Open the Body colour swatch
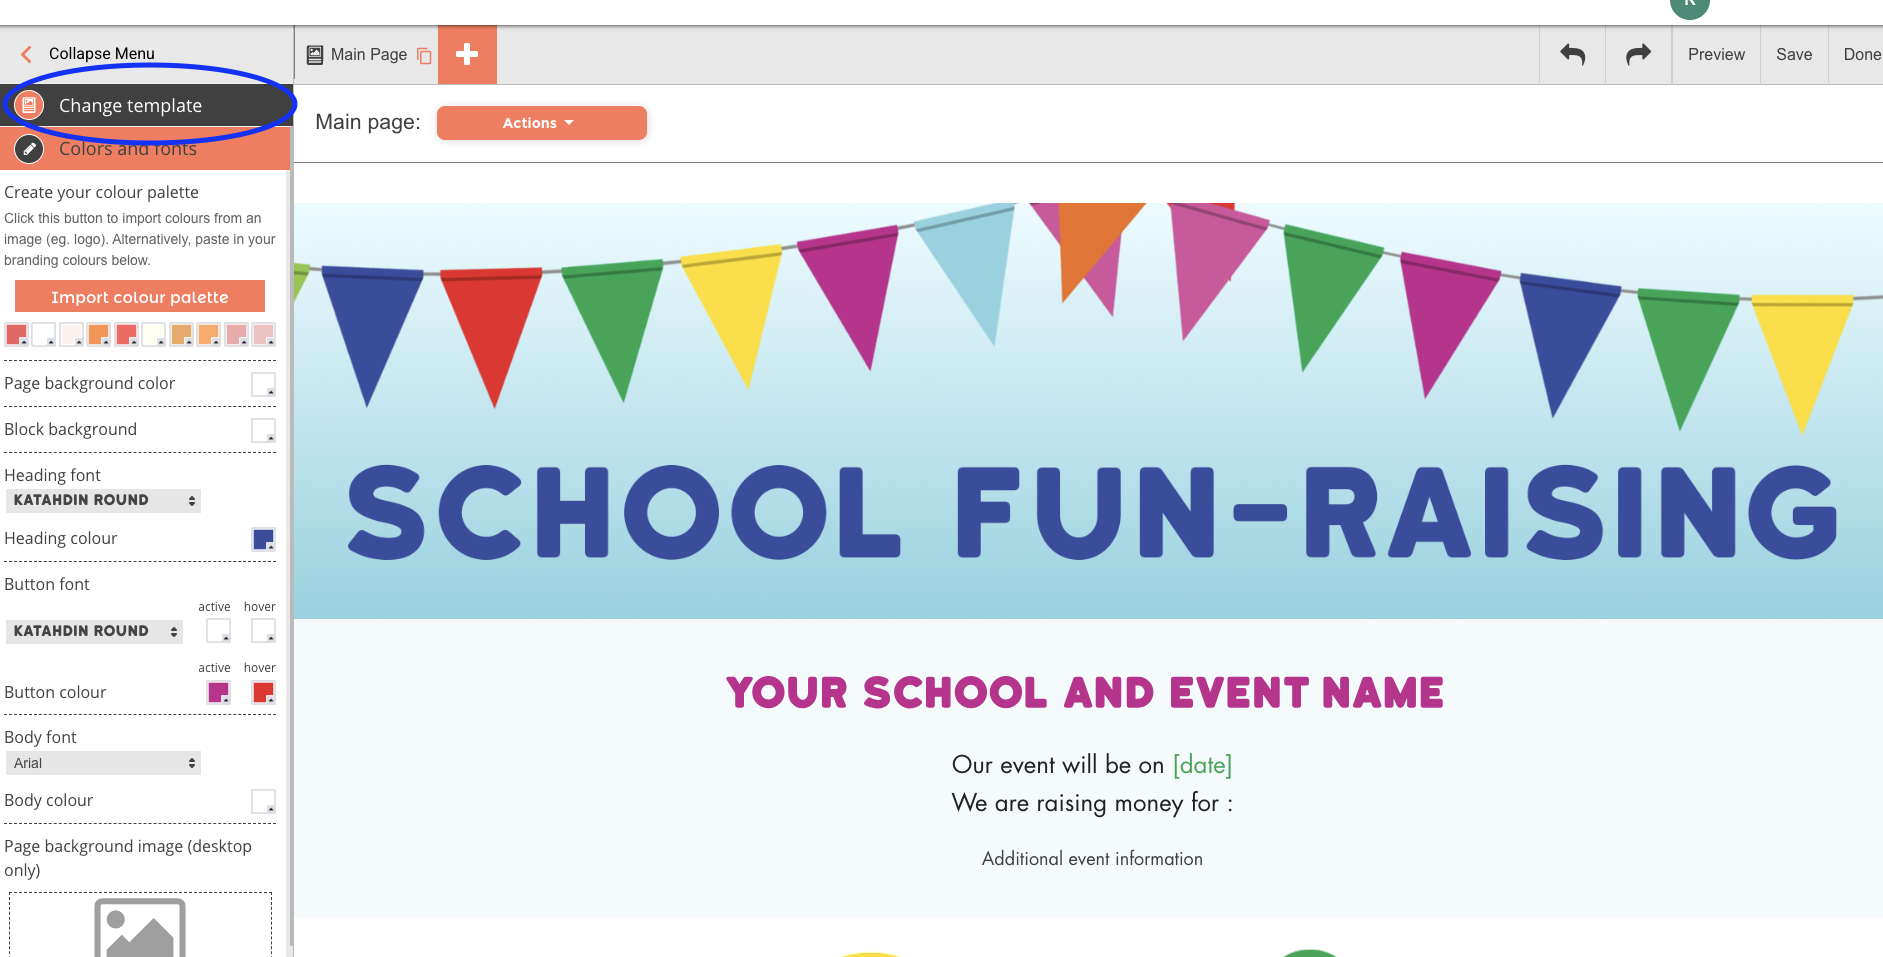 (263, 801)
